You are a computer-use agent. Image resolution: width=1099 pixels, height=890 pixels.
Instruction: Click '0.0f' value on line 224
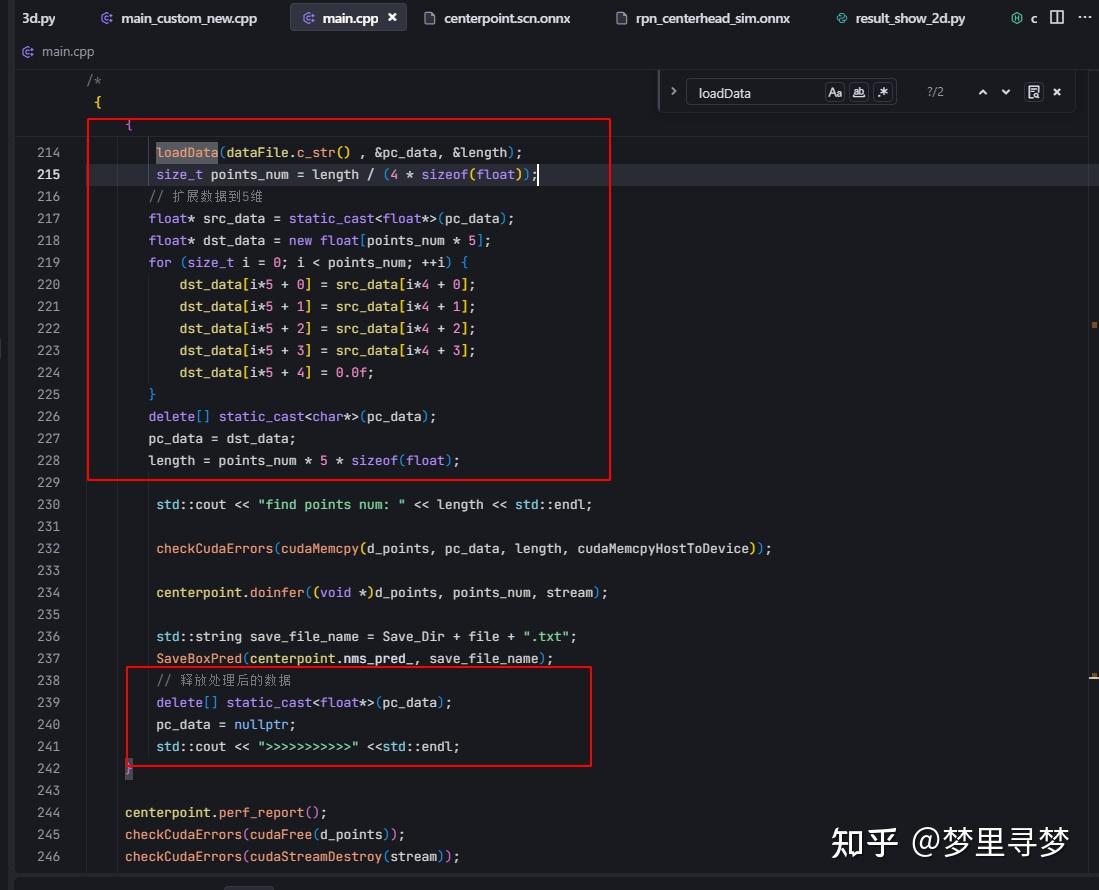pyautogui.click(x=350, y=373)
